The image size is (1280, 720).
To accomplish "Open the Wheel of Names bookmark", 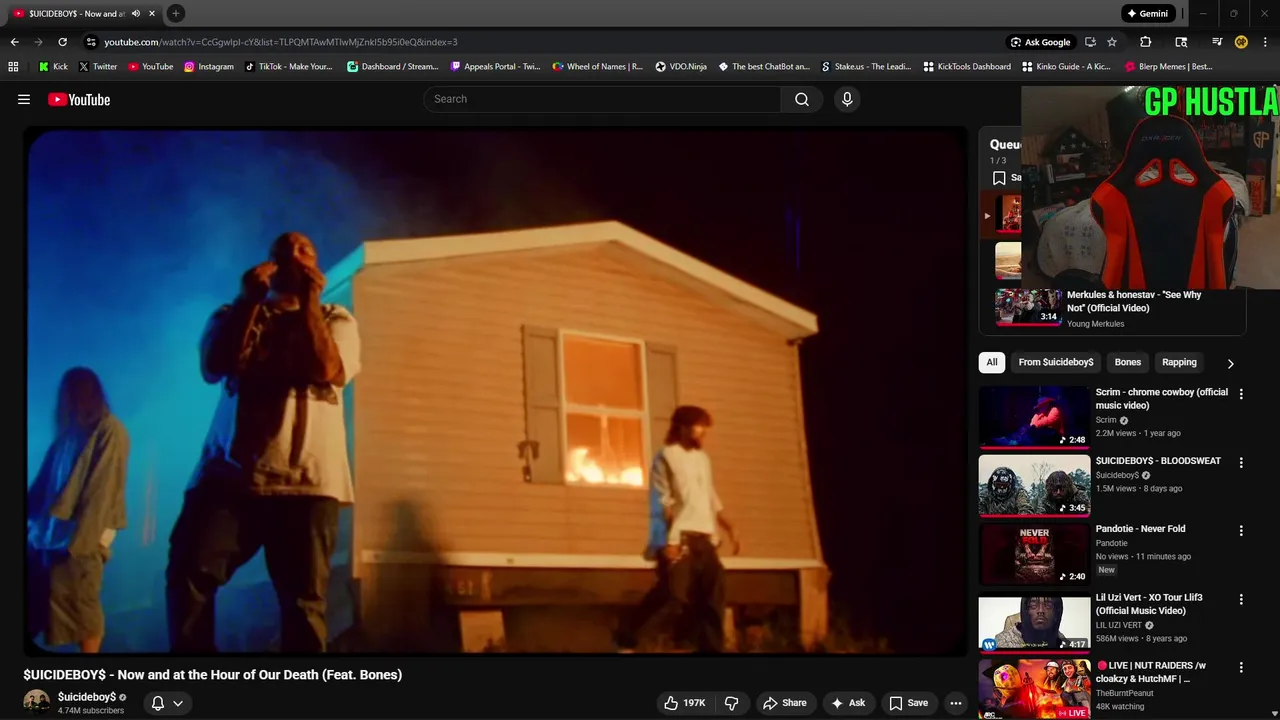I will coord(597,67).
